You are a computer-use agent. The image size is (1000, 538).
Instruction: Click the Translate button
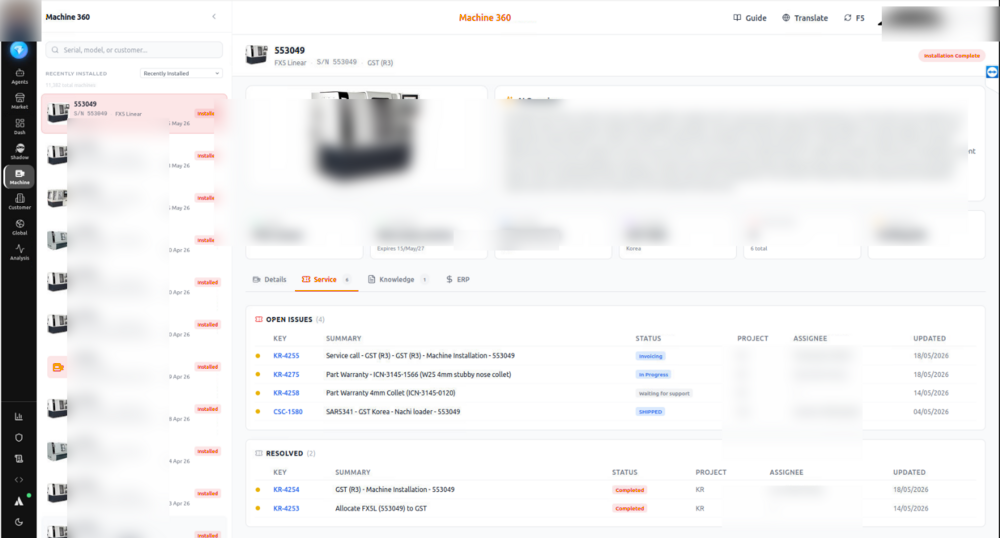click(x=805, y=18)
